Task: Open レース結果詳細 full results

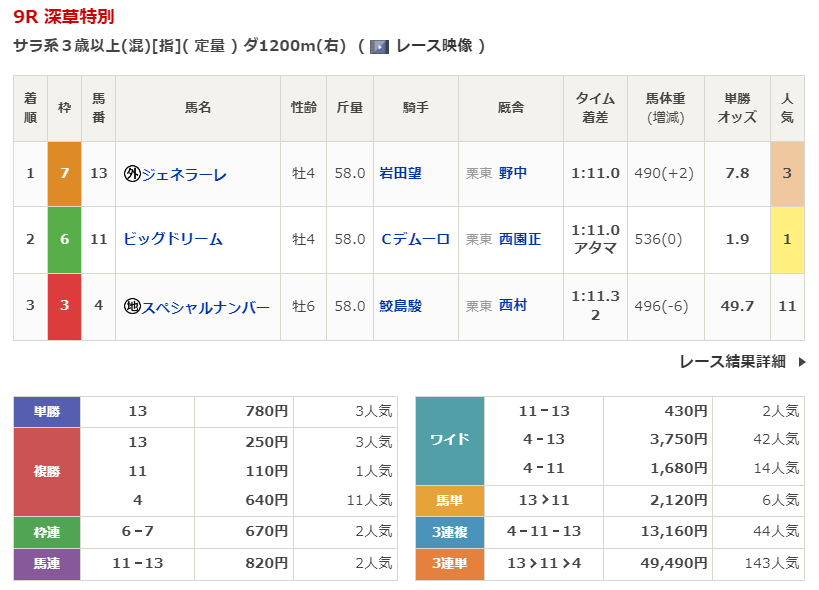Action: click(x=732, y=362)
